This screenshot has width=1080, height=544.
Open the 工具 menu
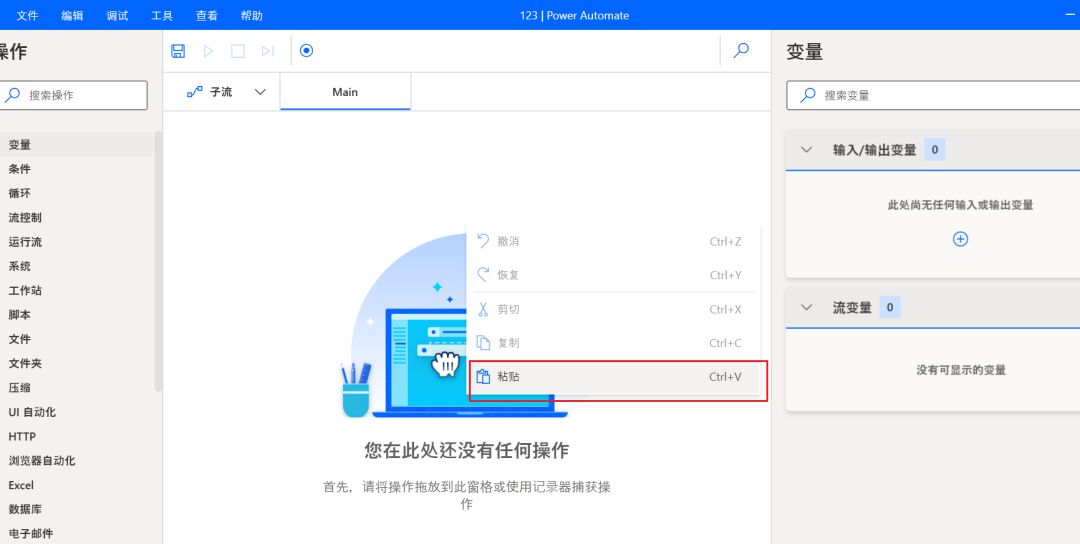coord(162,15)
